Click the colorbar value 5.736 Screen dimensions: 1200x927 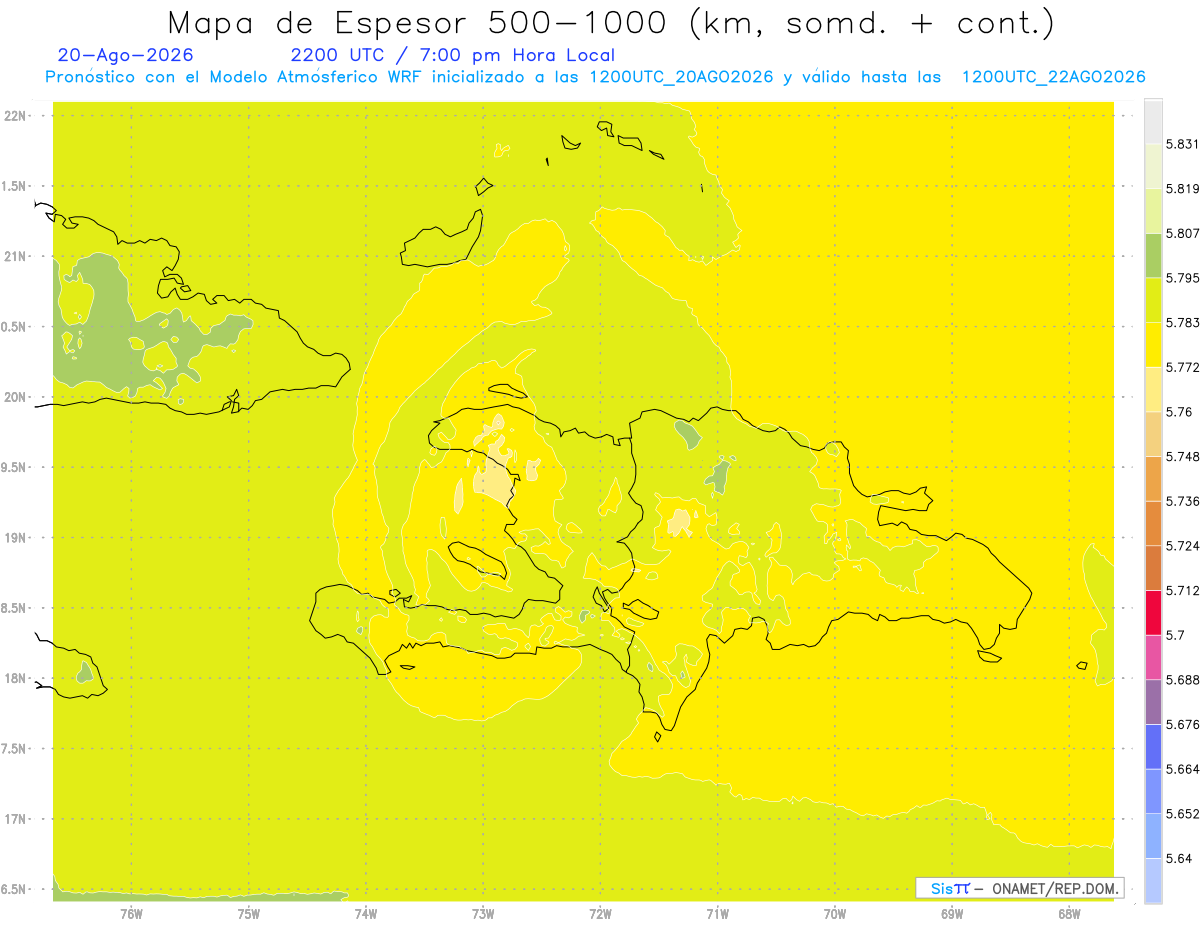1183,501
